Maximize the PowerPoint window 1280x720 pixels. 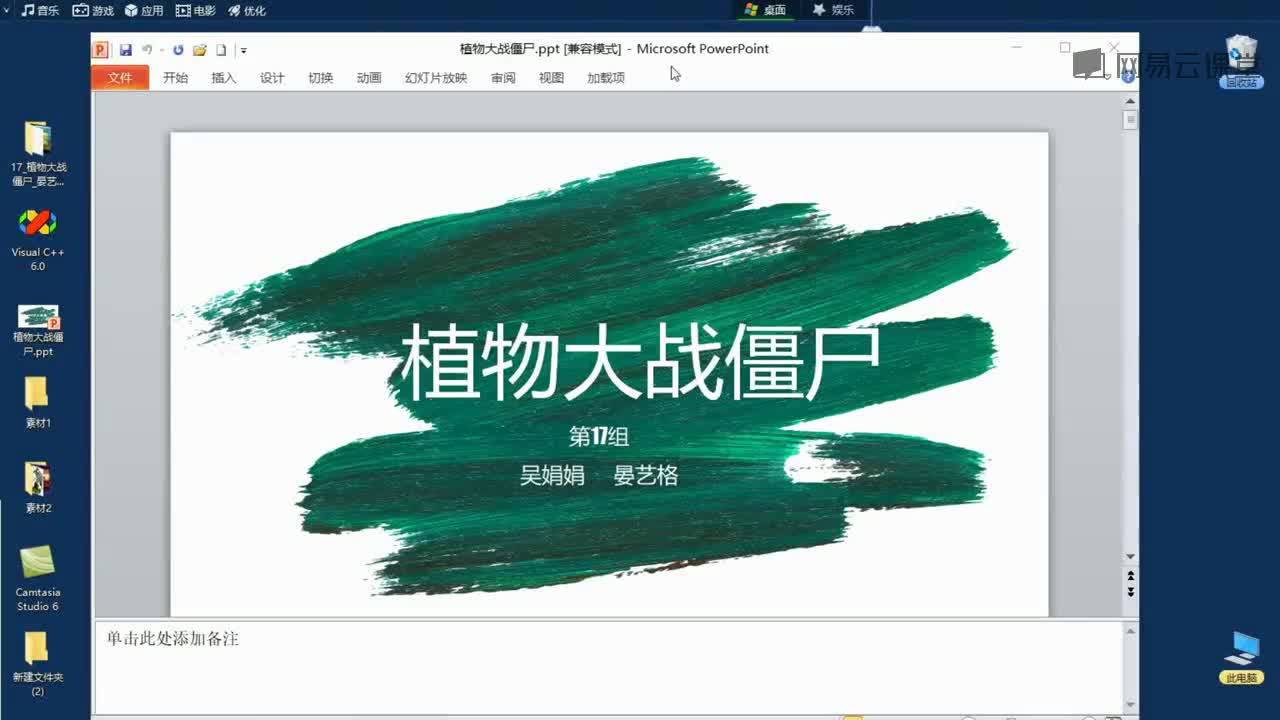click(x=1065, y=47)
